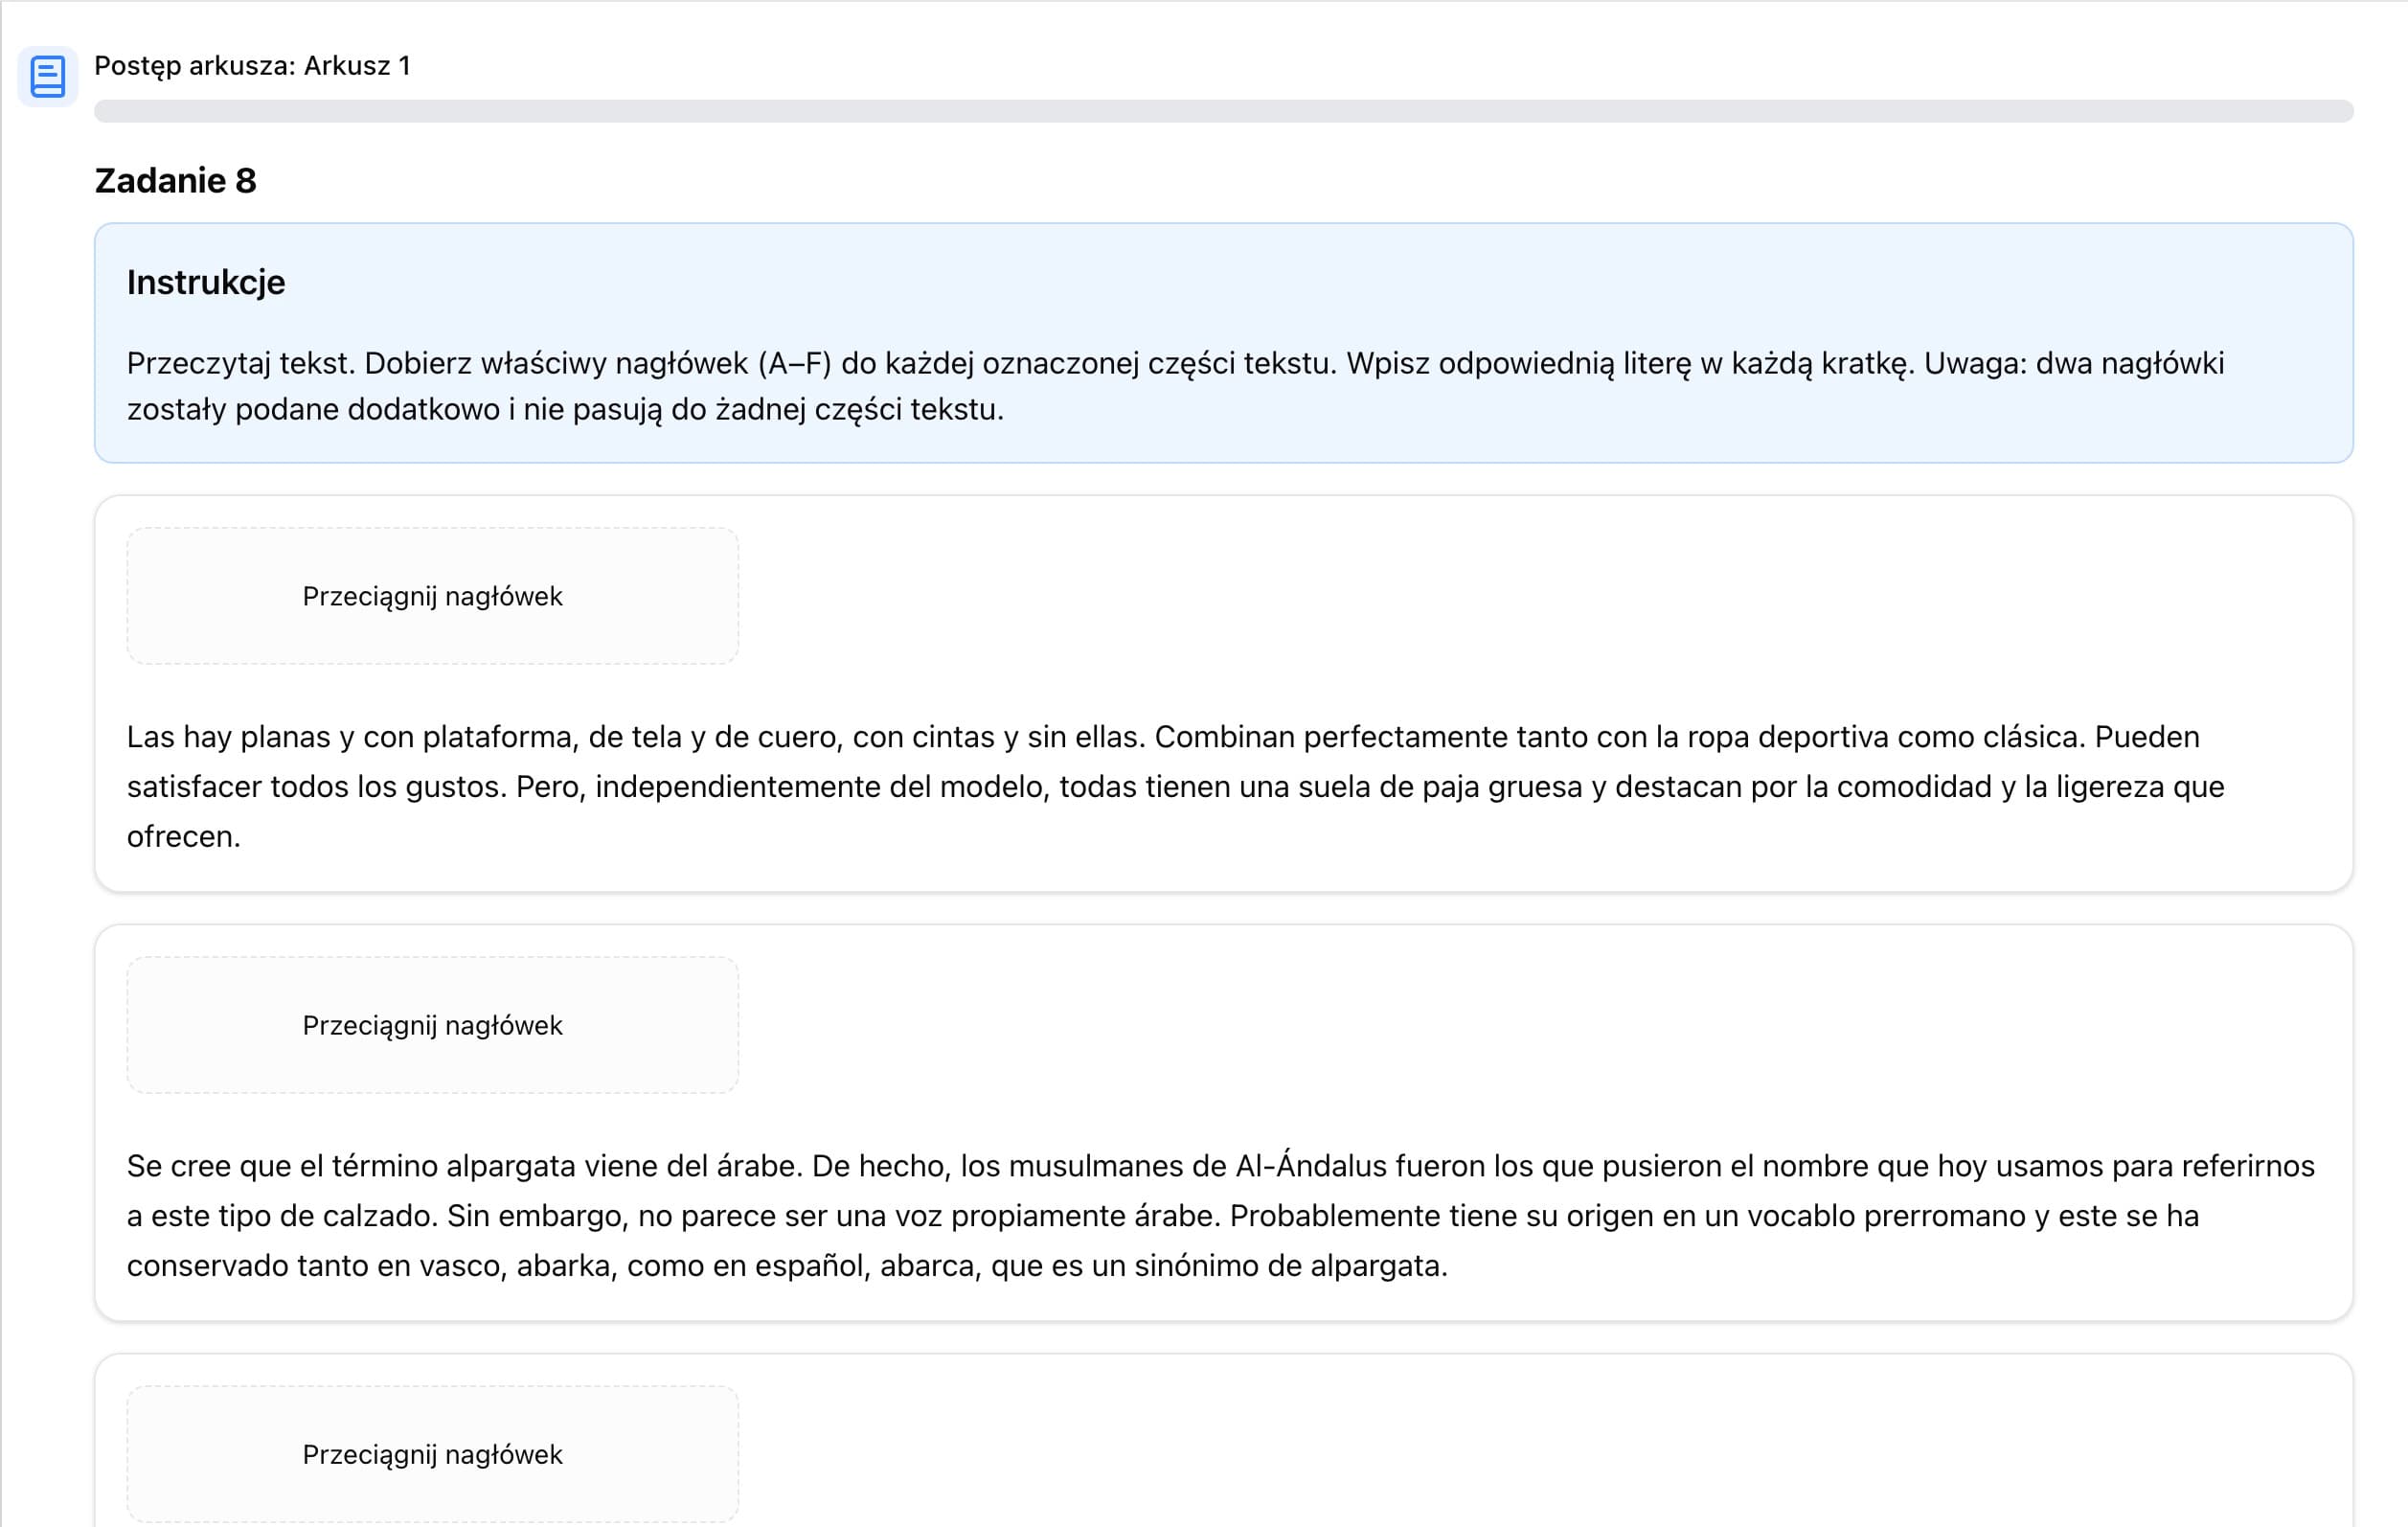
Task: Click 'Uwaga: dwa nagłówki' in the instructions
Action: click(2073, 363)
